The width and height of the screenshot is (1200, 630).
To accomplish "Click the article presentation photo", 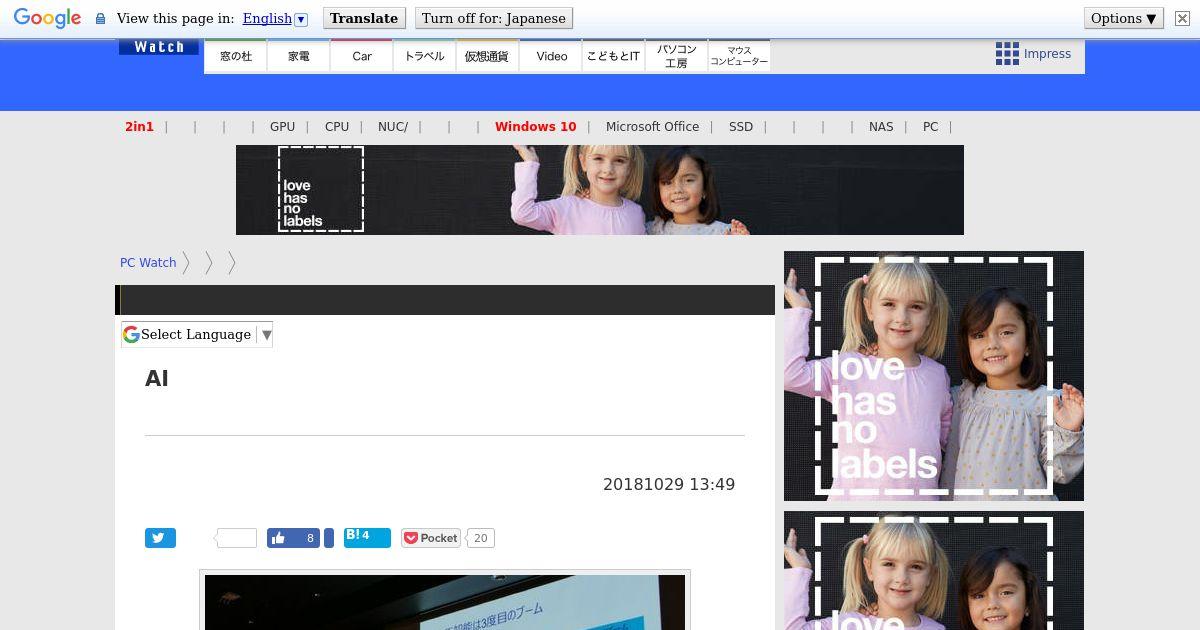I will click(445, 602).
